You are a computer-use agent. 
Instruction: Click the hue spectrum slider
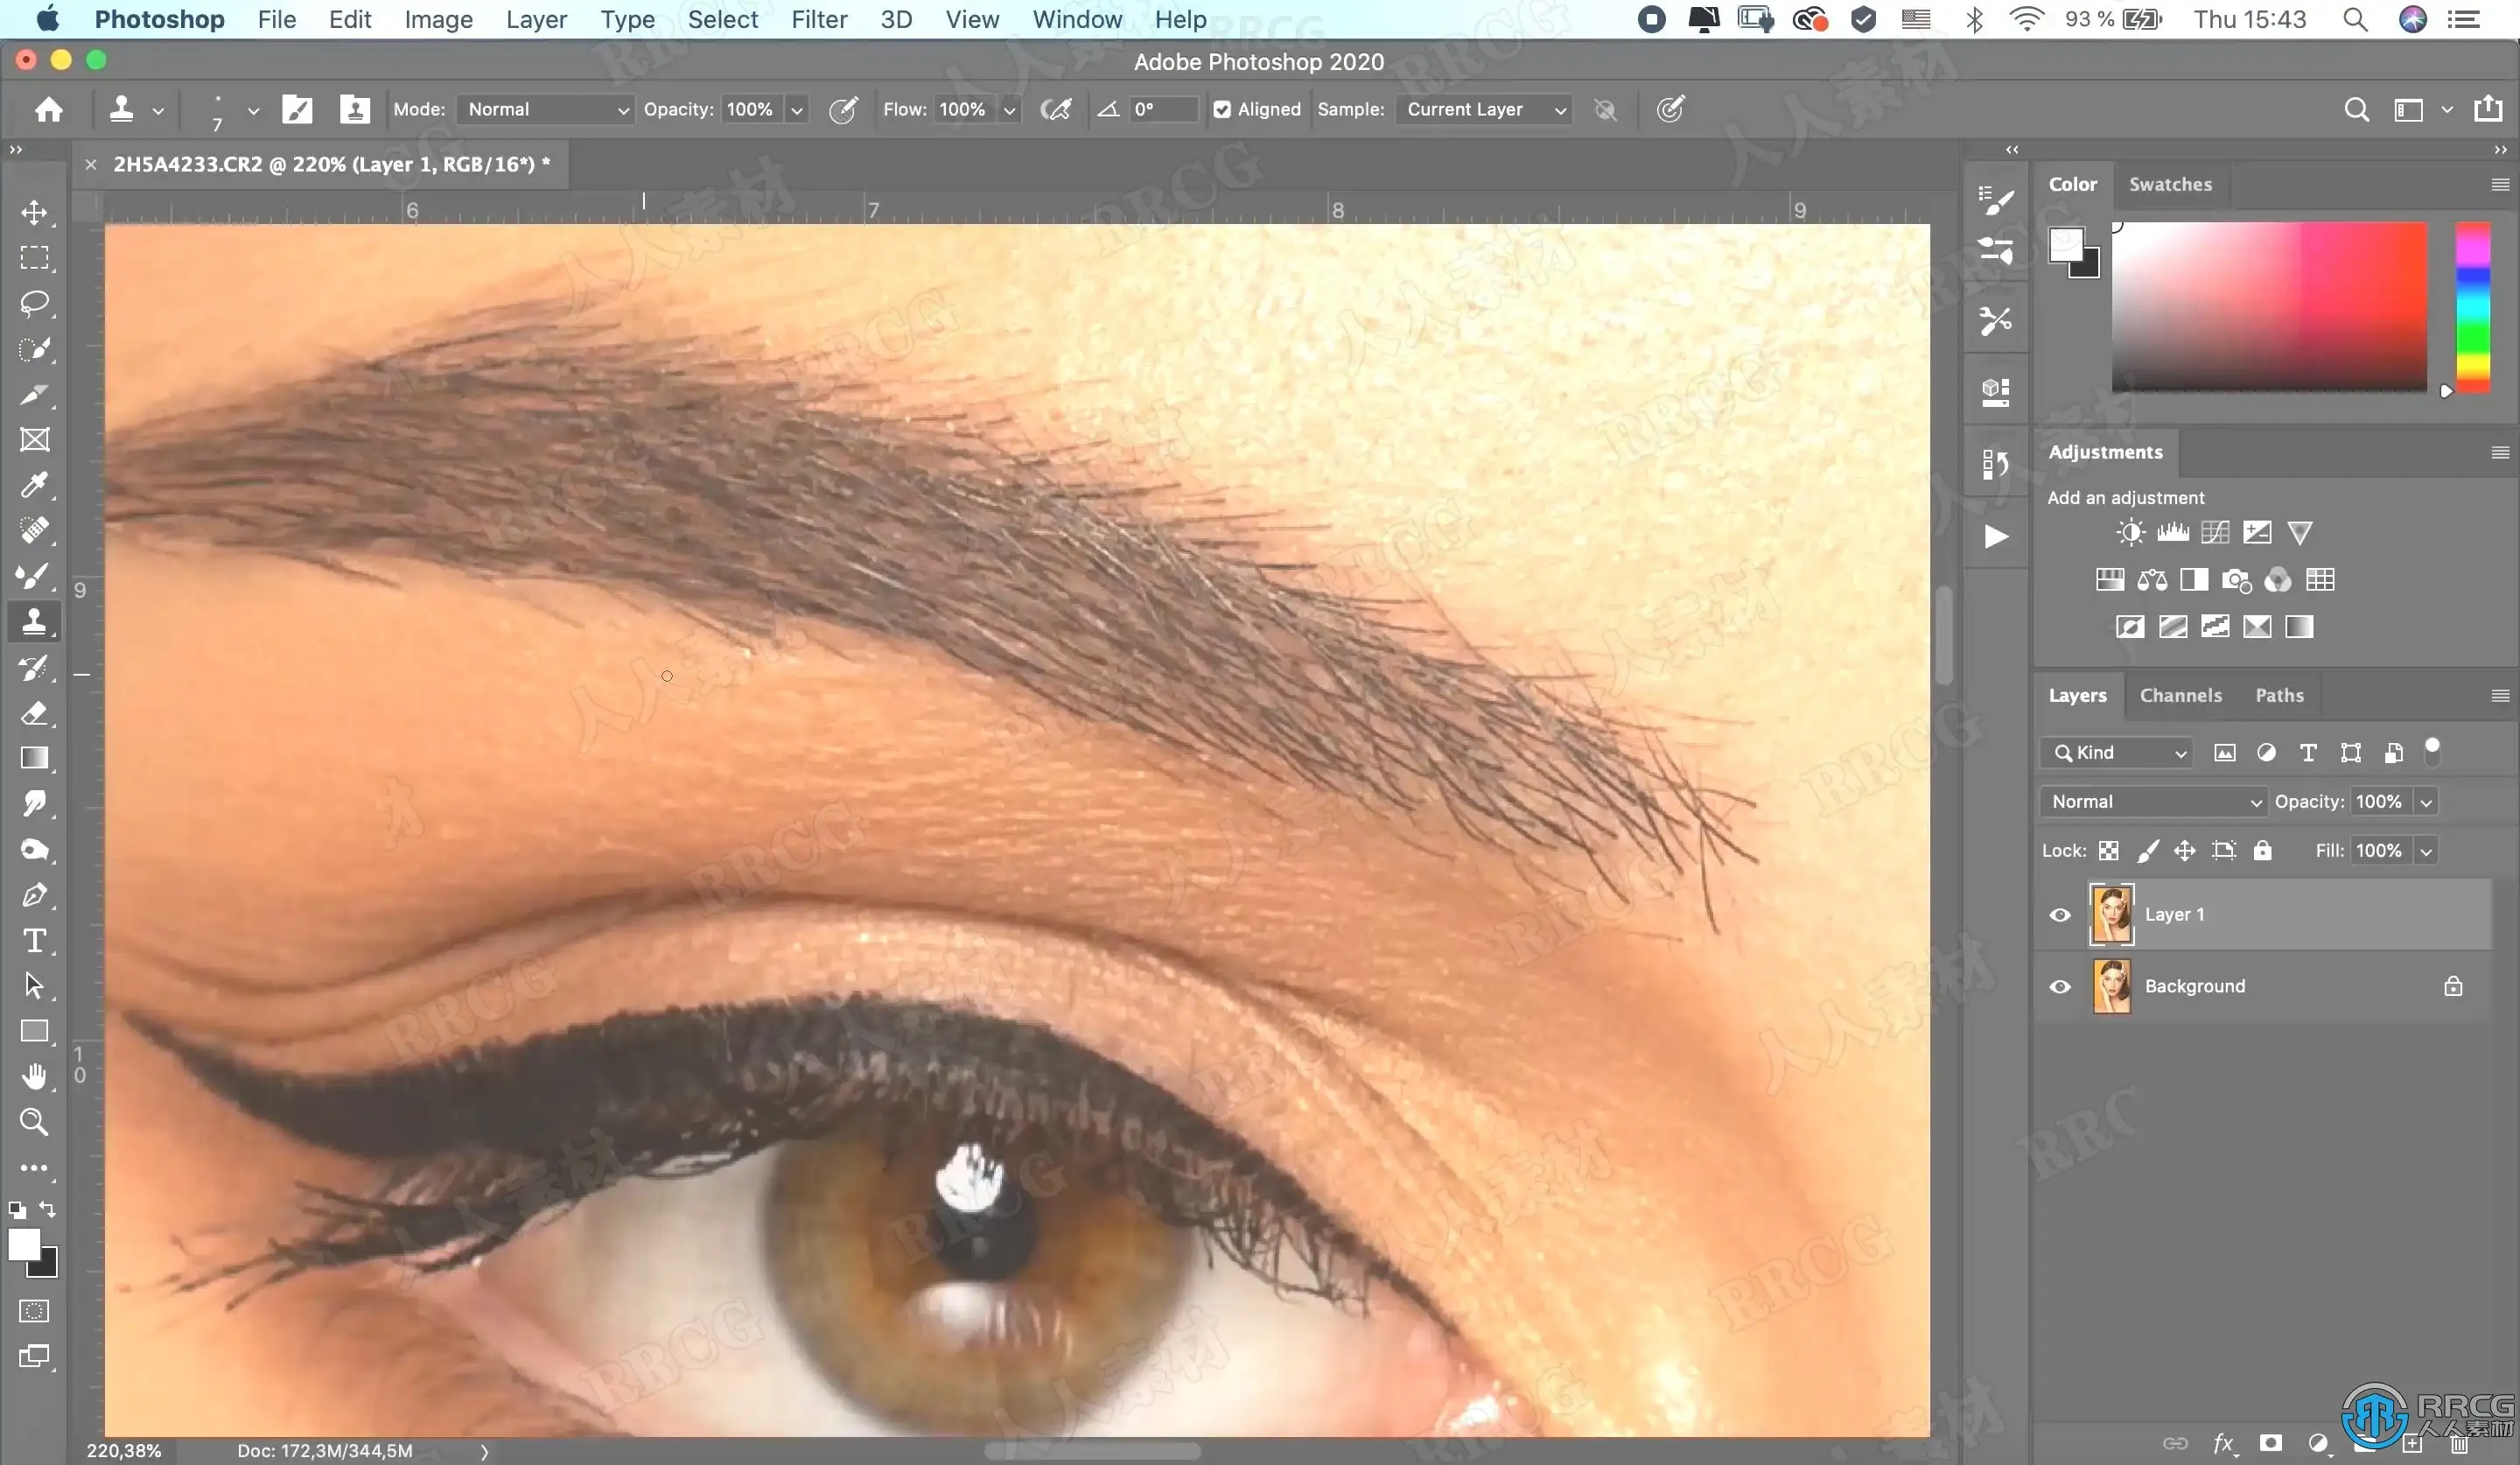[x=2472, y=308]
